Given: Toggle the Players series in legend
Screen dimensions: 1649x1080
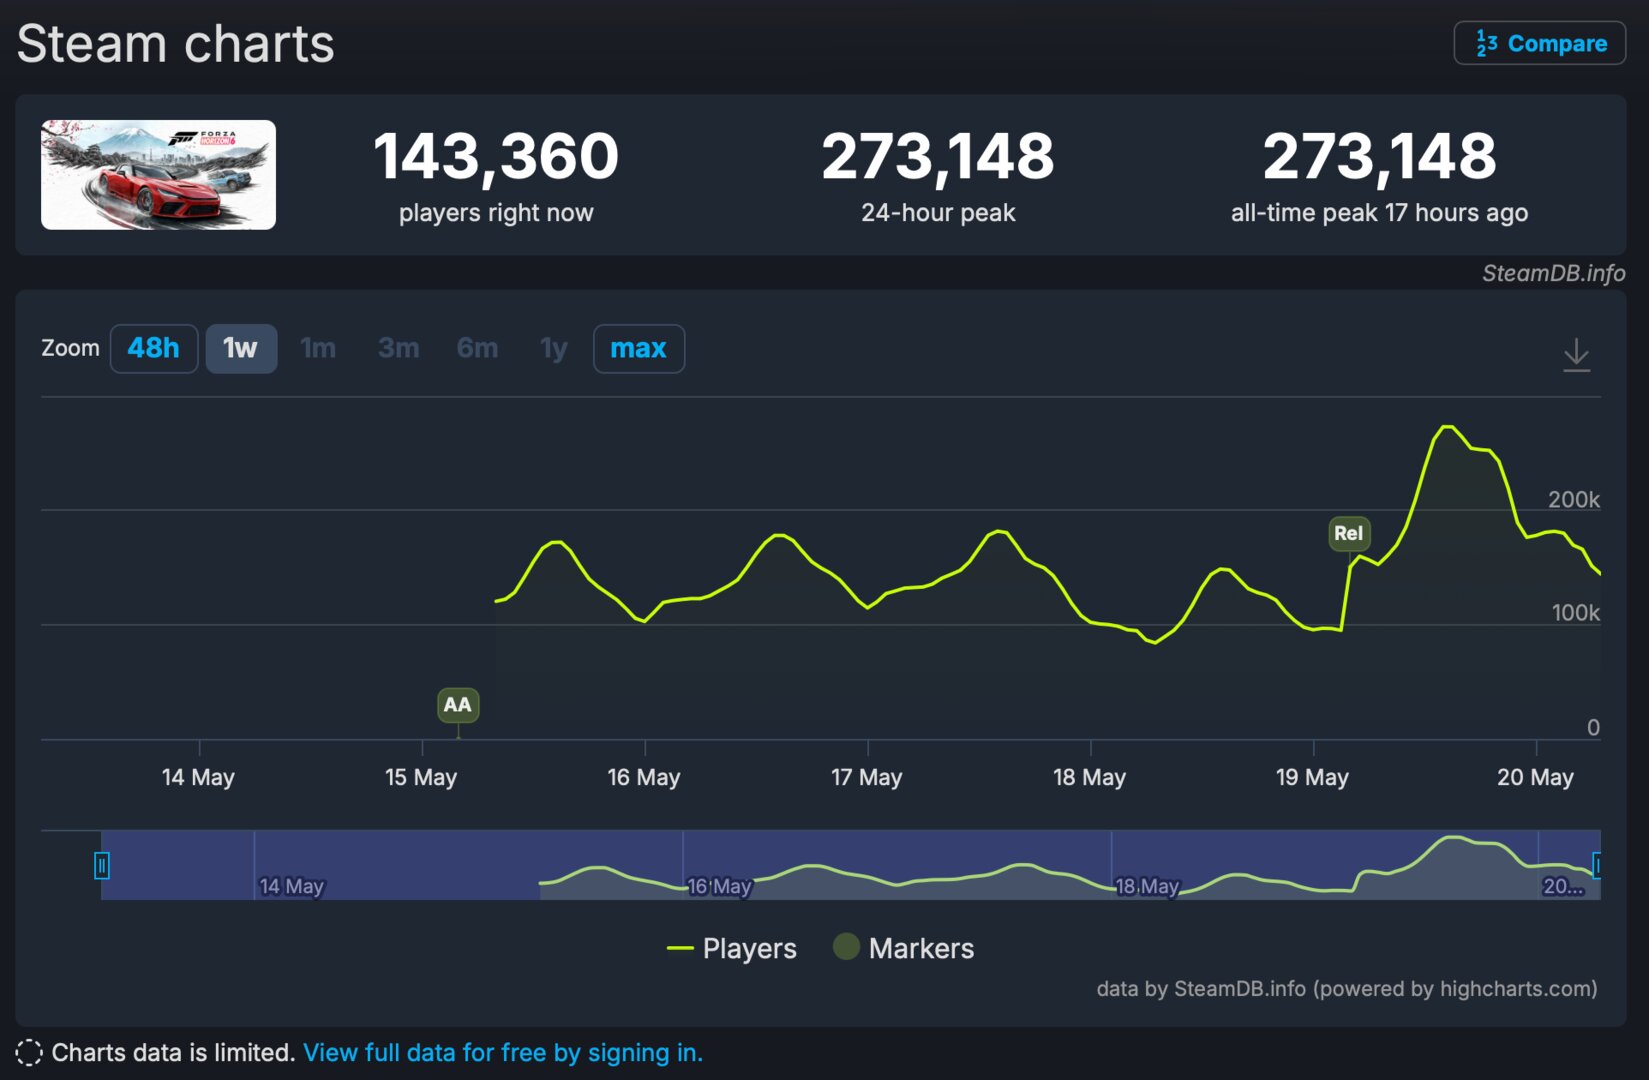Looking at the screenshot, I should [x=731, y=948].
